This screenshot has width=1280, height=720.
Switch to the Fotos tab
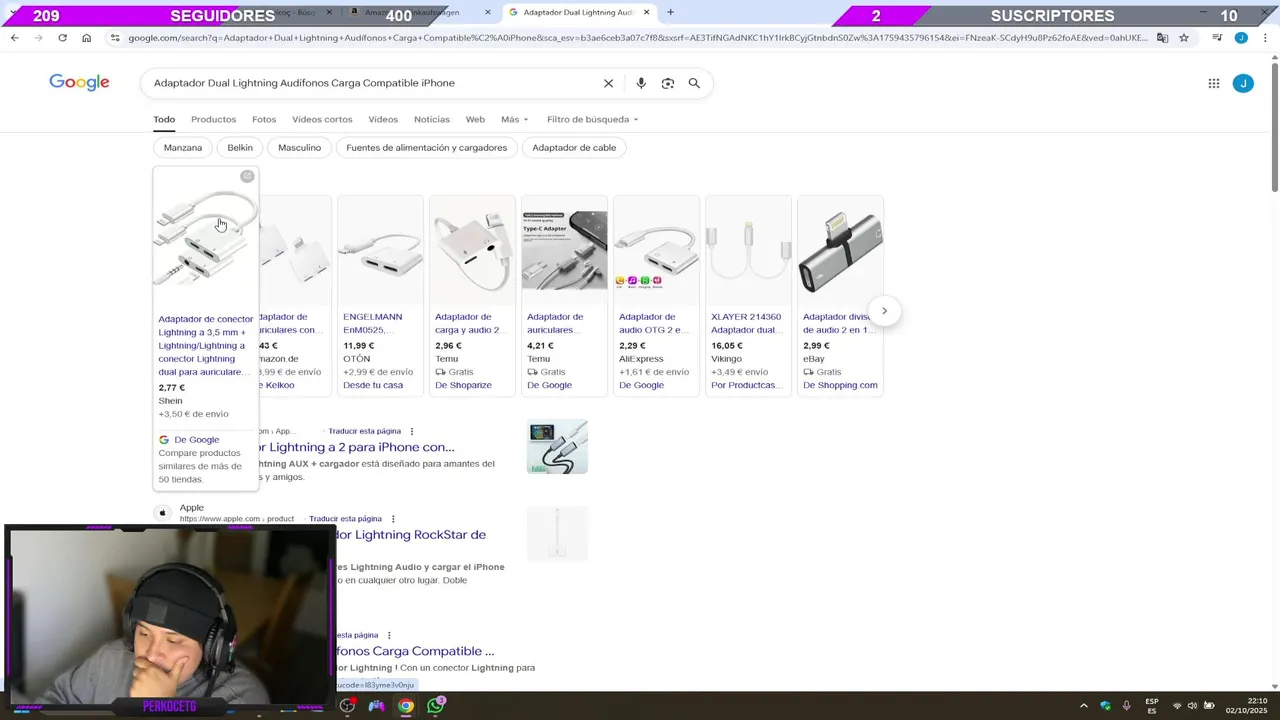(x=264, y=119)
